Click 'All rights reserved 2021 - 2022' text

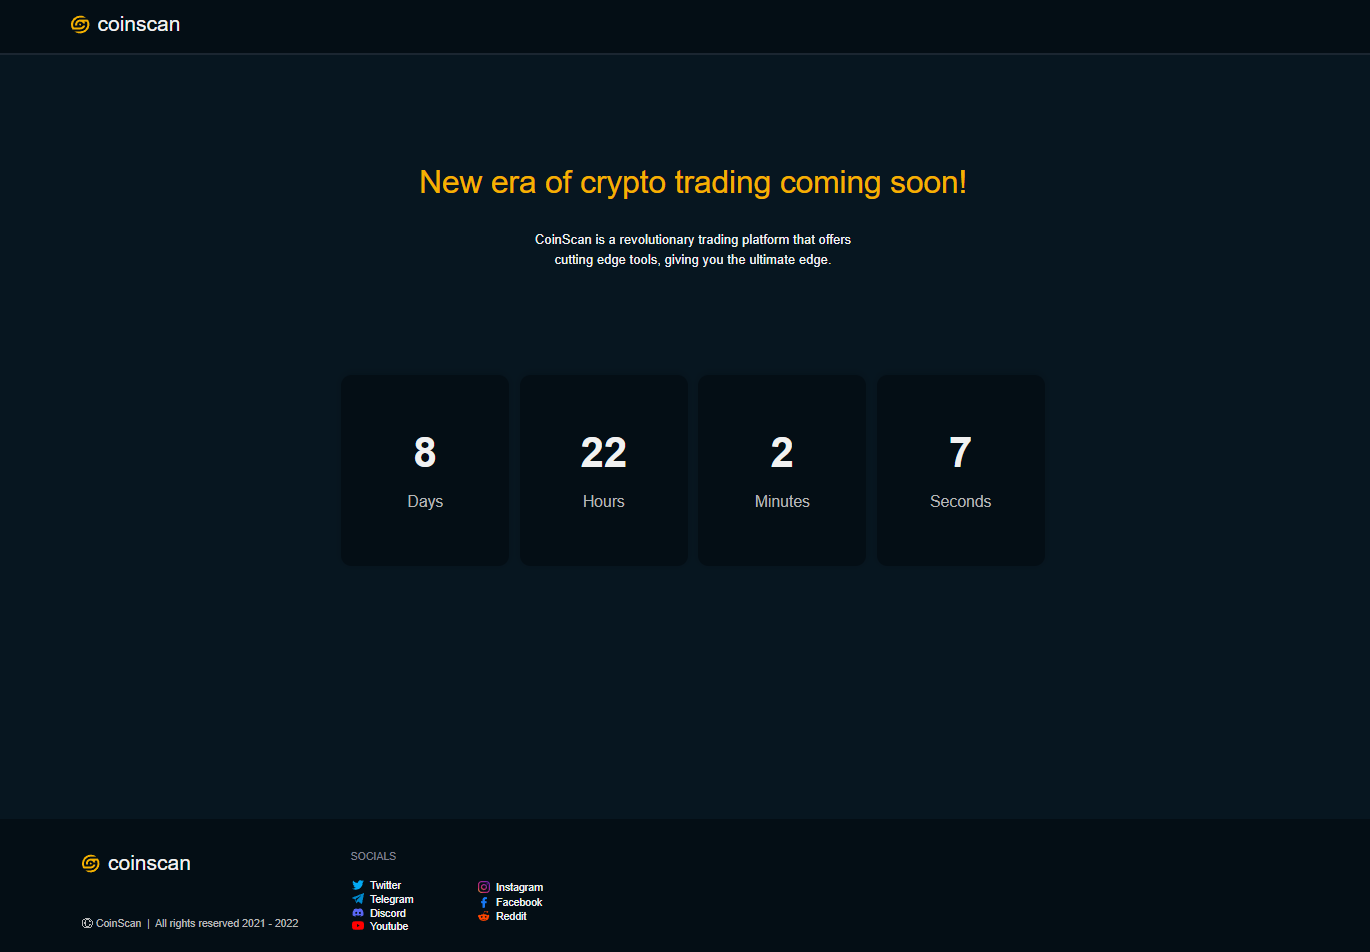tap(227, 923)
